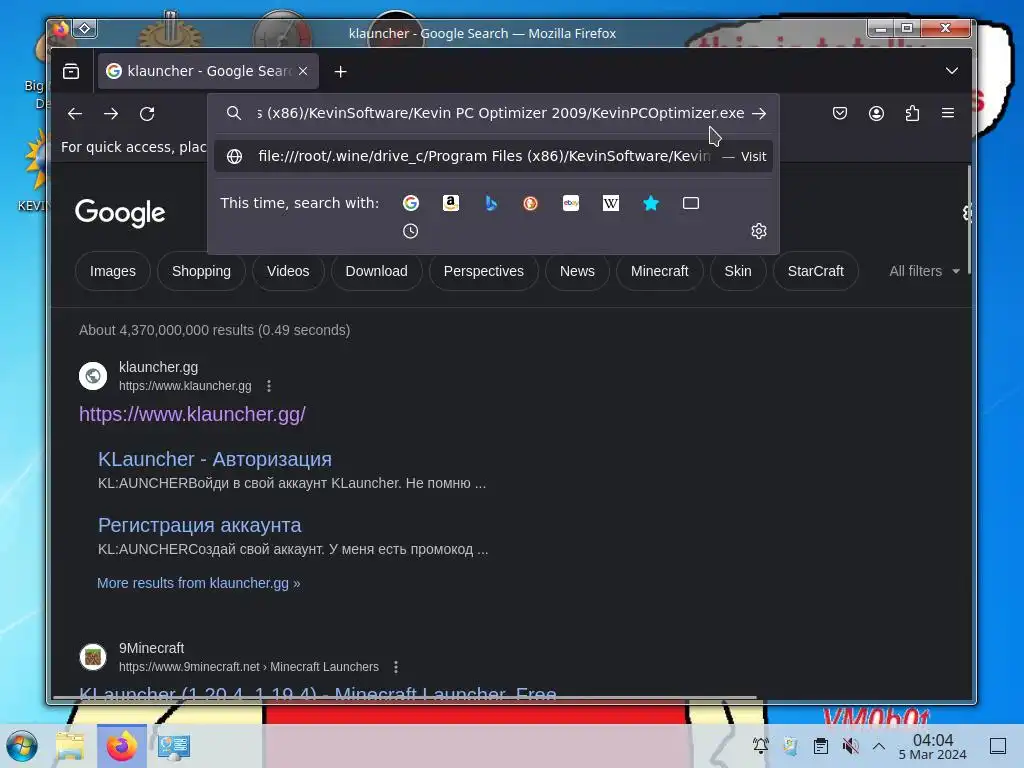The width and height of the screenshot is (1024, 768).
Task: List all tabs dropdown arrow
Action: [952, 71]
